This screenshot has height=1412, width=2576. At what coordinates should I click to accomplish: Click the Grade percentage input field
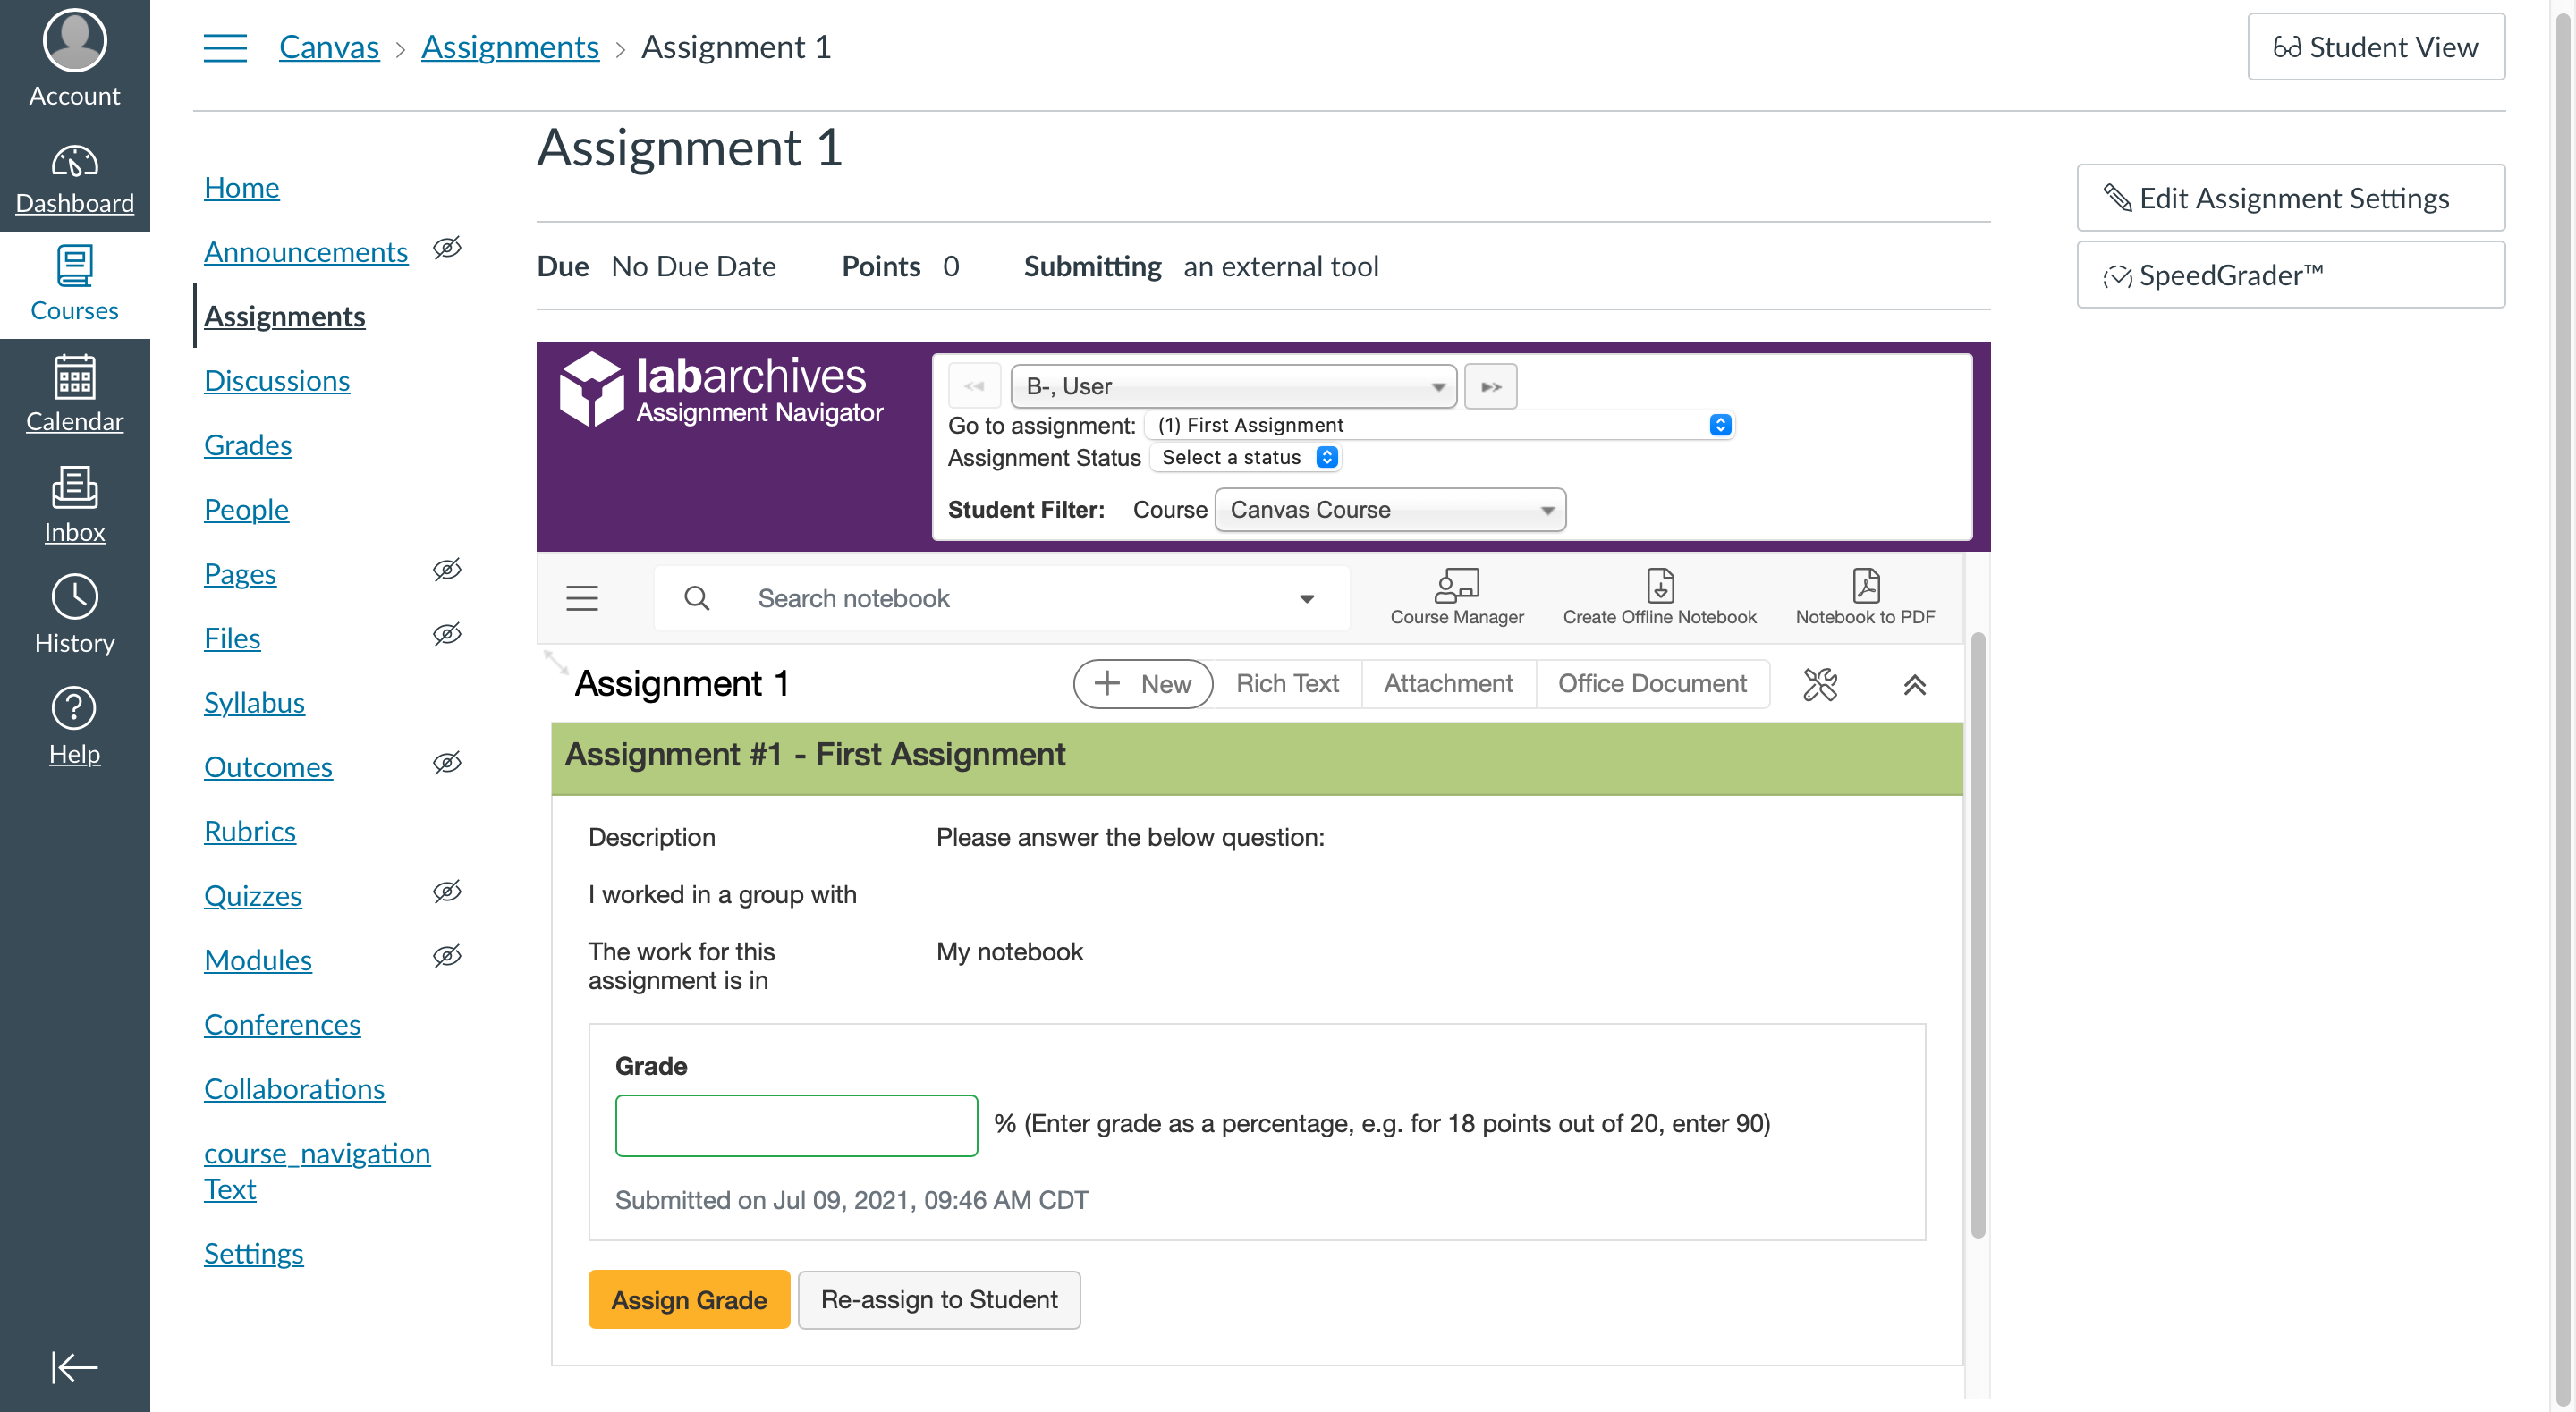click(x=796, y=1125)
